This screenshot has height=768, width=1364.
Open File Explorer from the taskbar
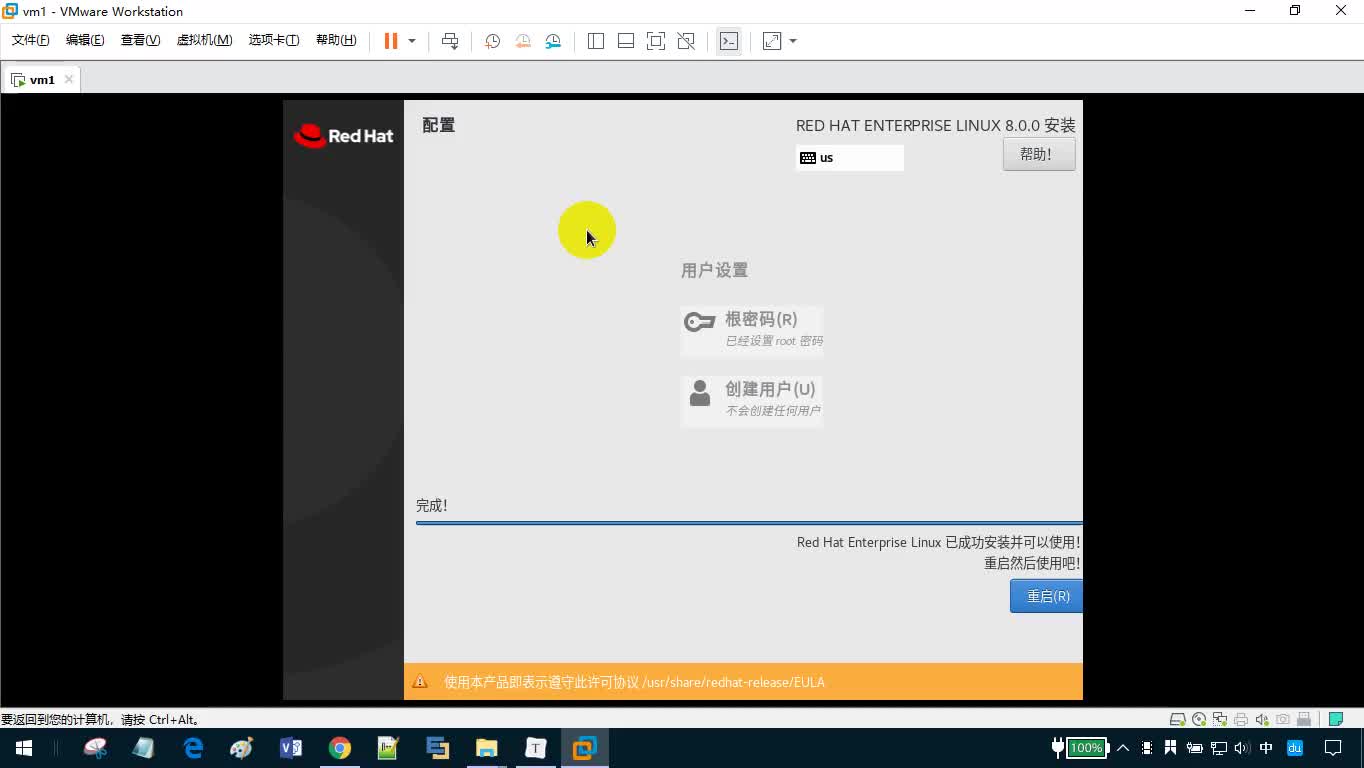tap(487, 748)
